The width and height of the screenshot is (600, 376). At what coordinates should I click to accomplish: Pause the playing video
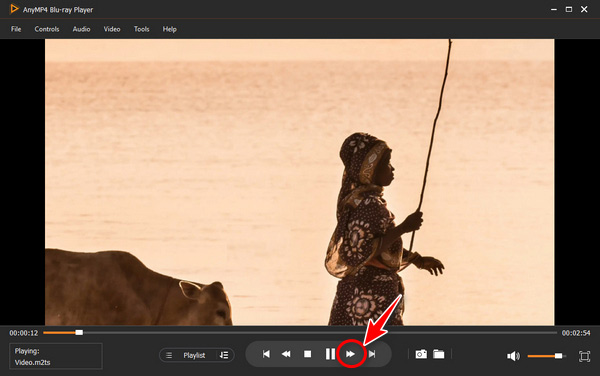point(330,354)
